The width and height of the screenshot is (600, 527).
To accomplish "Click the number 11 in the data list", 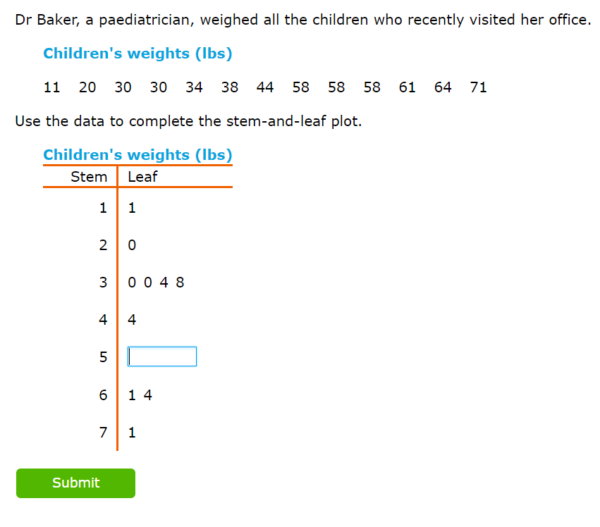I will pyautogui.click(x=53, y=87).
